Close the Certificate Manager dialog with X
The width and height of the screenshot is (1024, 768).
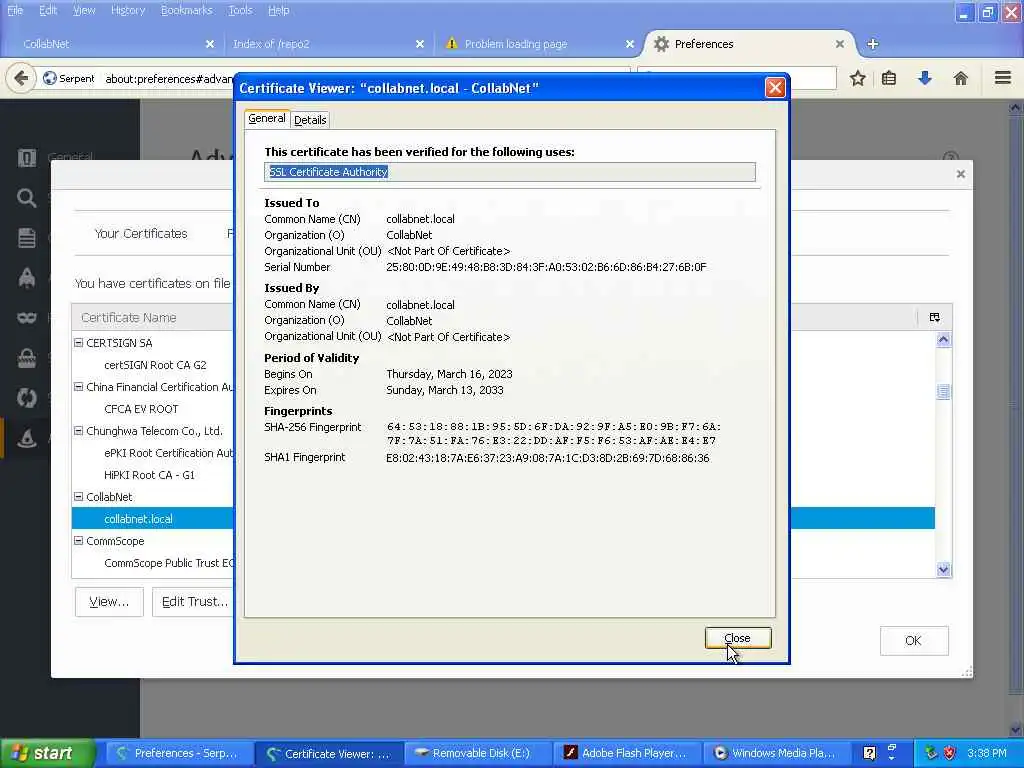point(961,174)
